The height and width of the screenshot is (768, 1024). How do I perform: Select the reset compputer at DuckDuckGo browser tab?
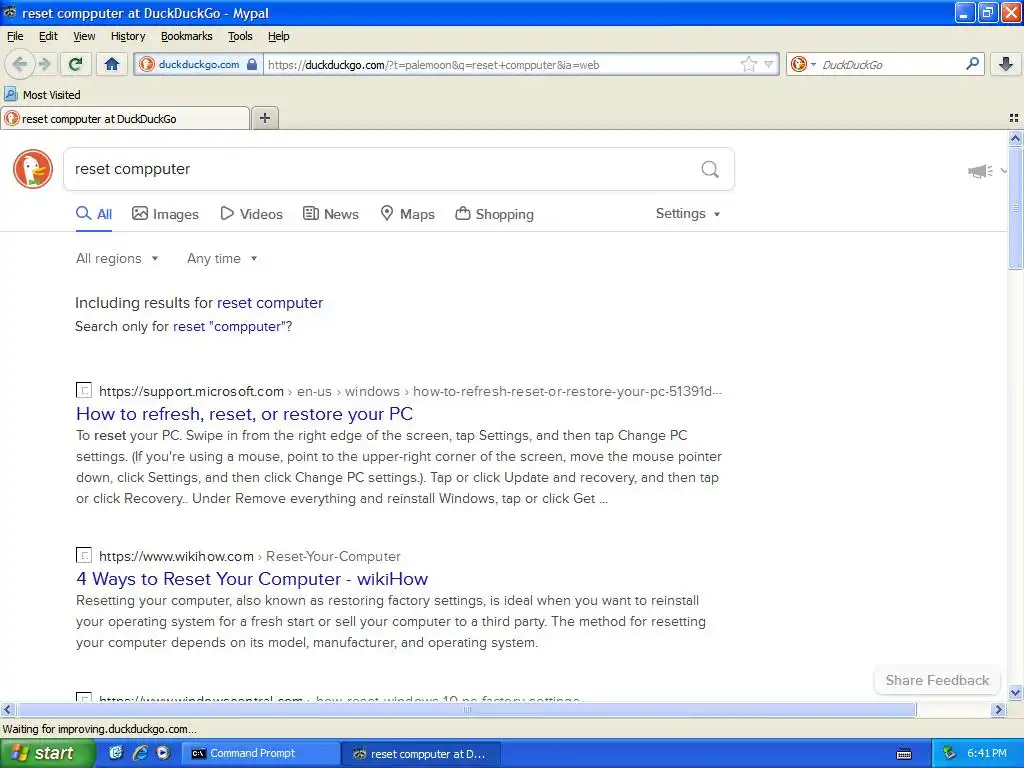click(x=125, y=118)
